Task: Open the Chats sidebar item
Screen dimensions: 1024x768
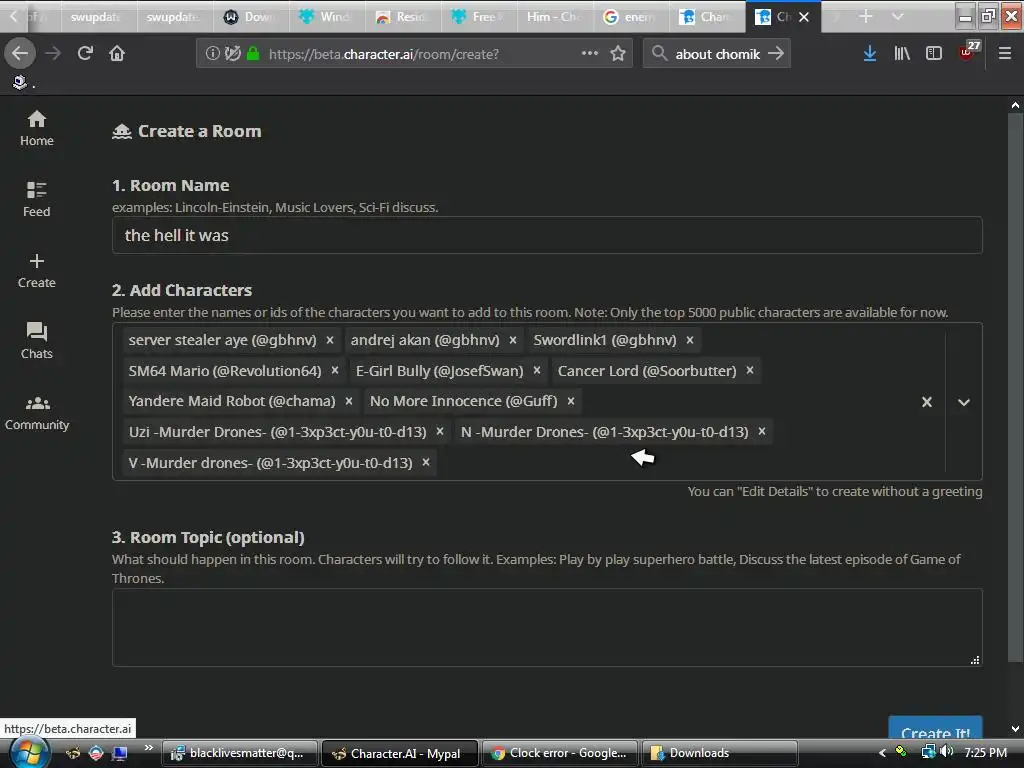Action: pos(37,341)
